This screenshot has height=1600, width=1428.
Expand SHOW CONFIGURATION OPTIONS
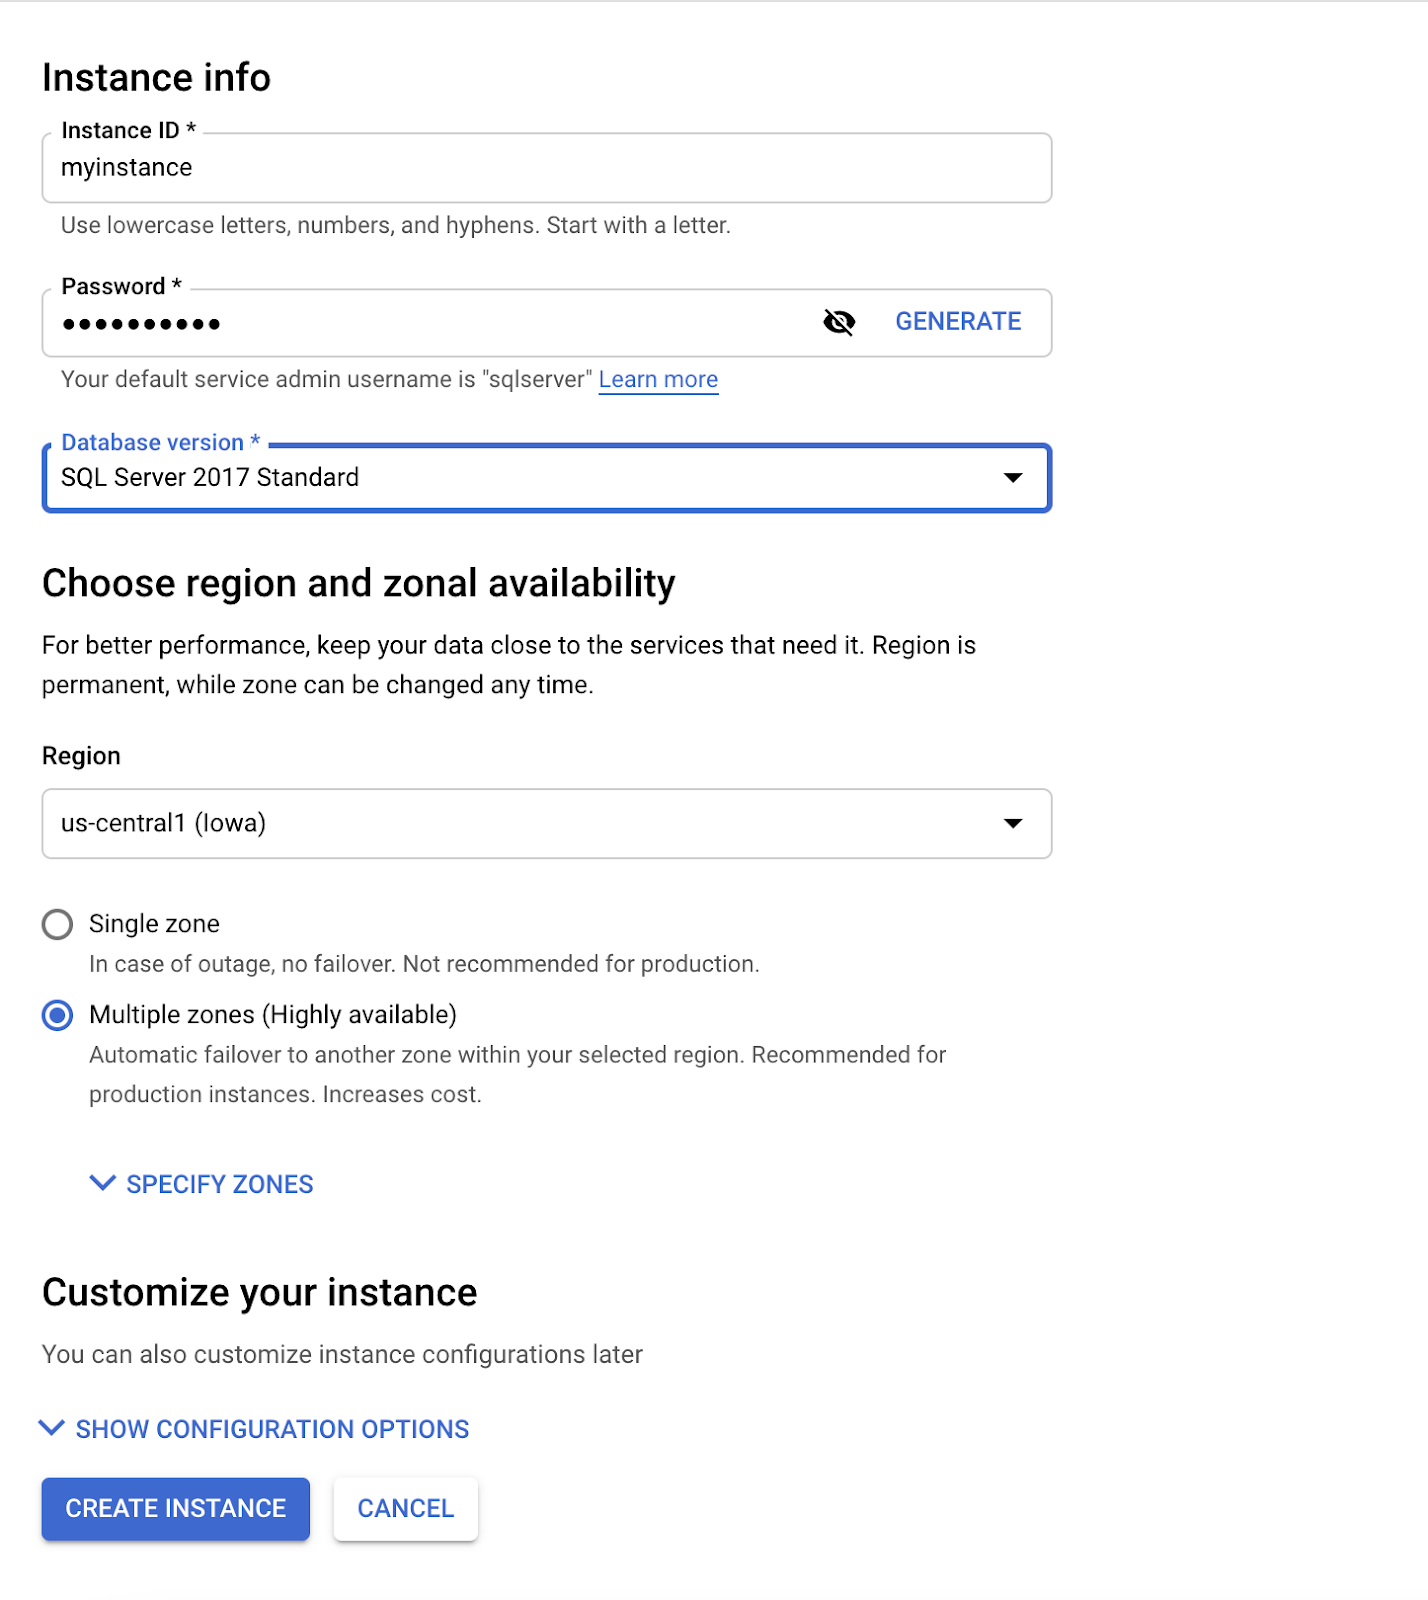pyautogui.click(x=270, y=1428)
